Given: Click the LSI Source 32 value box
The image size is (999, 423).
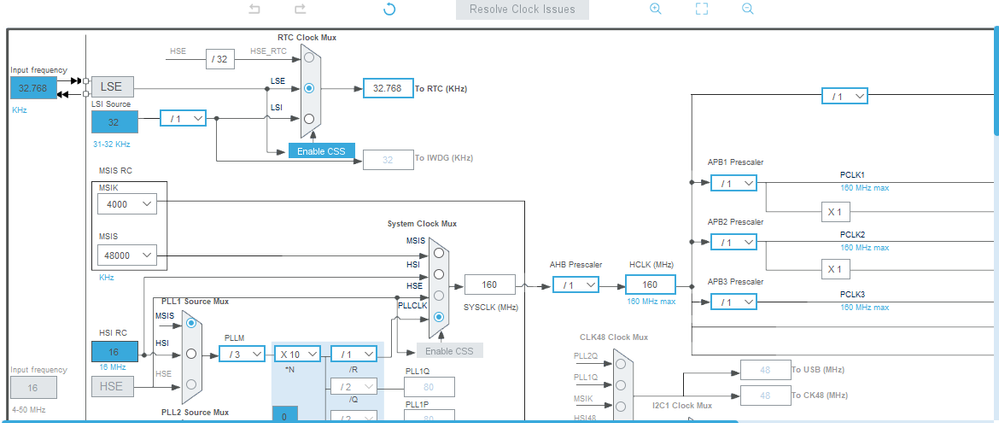Looking at the screenshot, I should 115,122.
